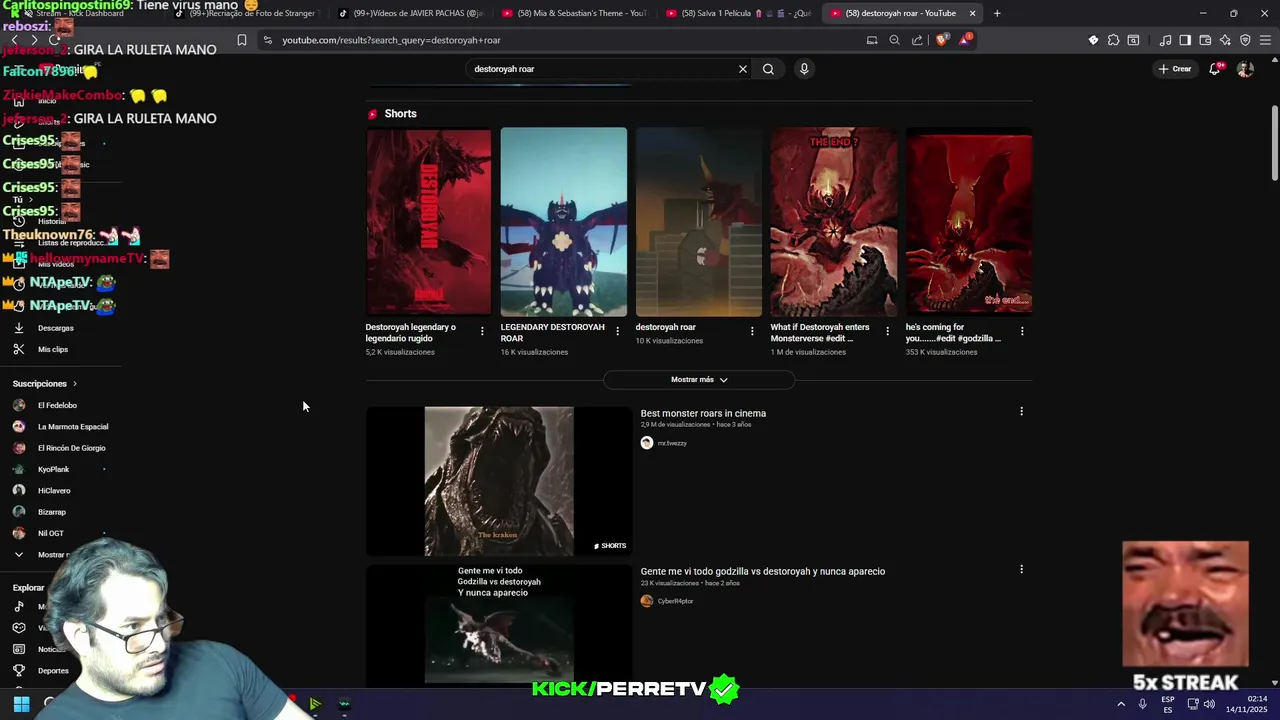The height and width of the screenshot is (720, 1280).
Task: Open YouTube notifications bell
Action: 1214,69
